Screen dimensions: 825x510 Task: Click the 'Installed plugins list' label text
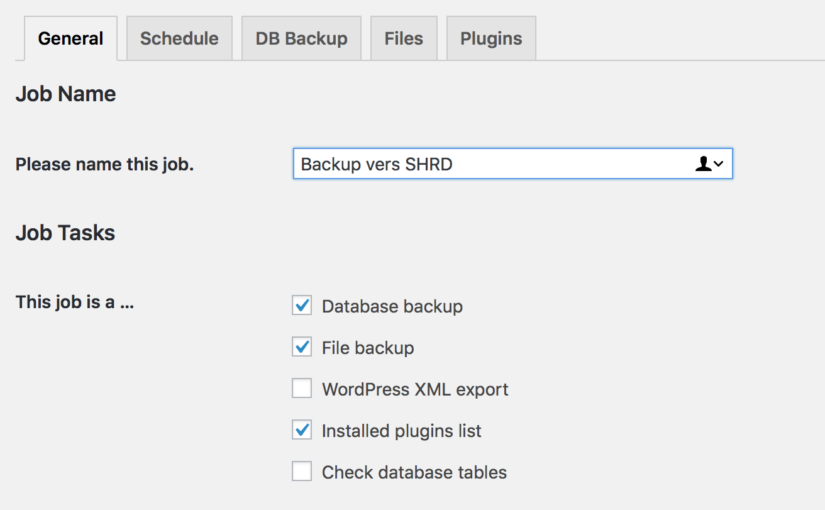click(x=401, y=431)
